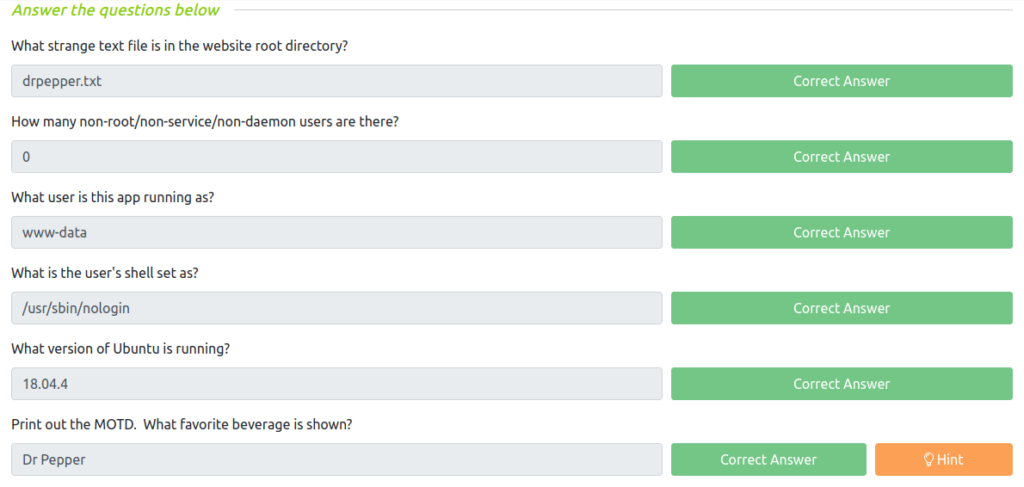1024x487 pixels.
Task: Focus the www-data answer field
Action: pos(337,232)
